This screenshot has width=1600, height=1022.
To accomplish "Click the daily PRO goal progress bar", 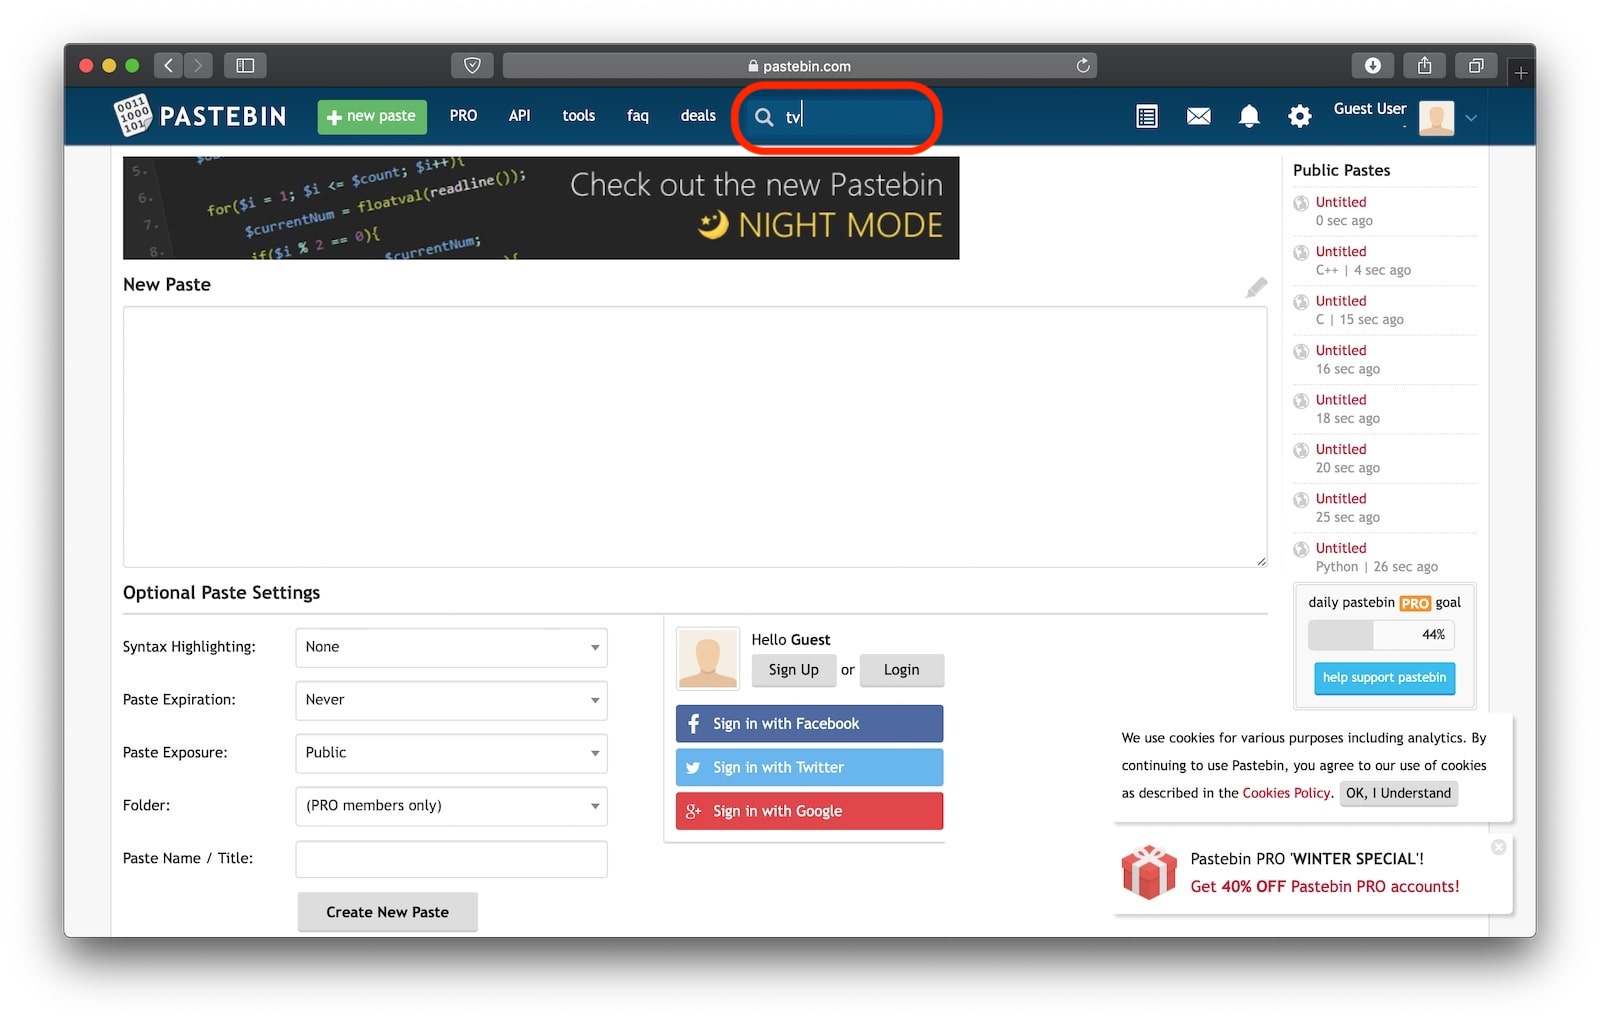I will 1381,635.
